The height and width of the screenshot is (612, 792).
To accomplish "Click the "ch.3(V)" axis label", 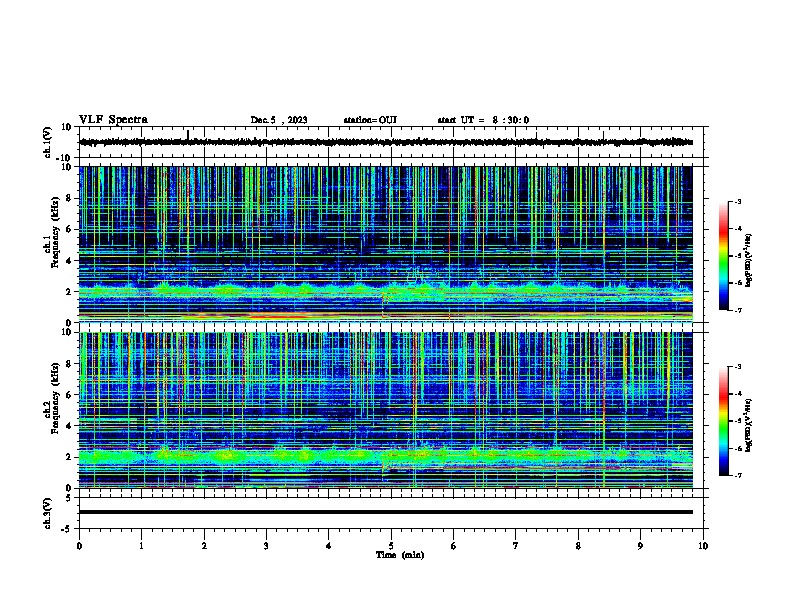I will [x=48, y=513].
